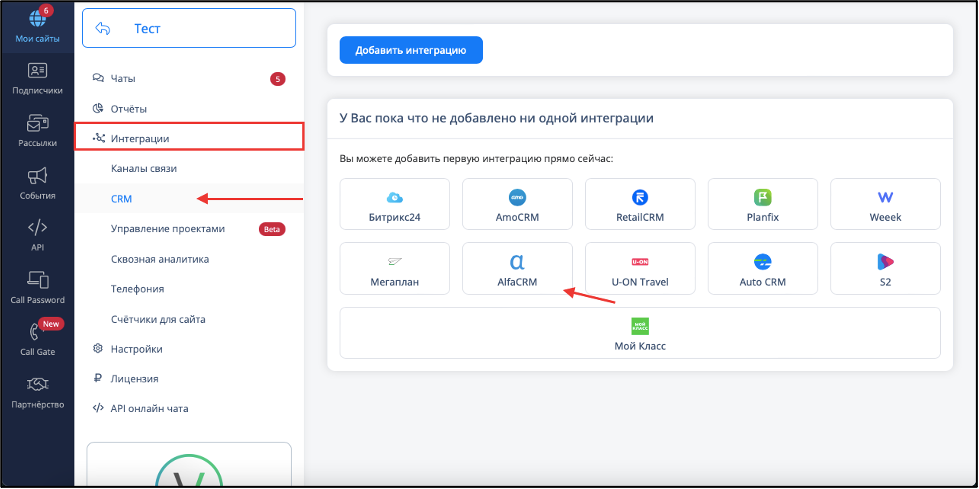Select the Auto CRM integration card
The height and width of the screenshot is (489, 979).
point(762,269)
